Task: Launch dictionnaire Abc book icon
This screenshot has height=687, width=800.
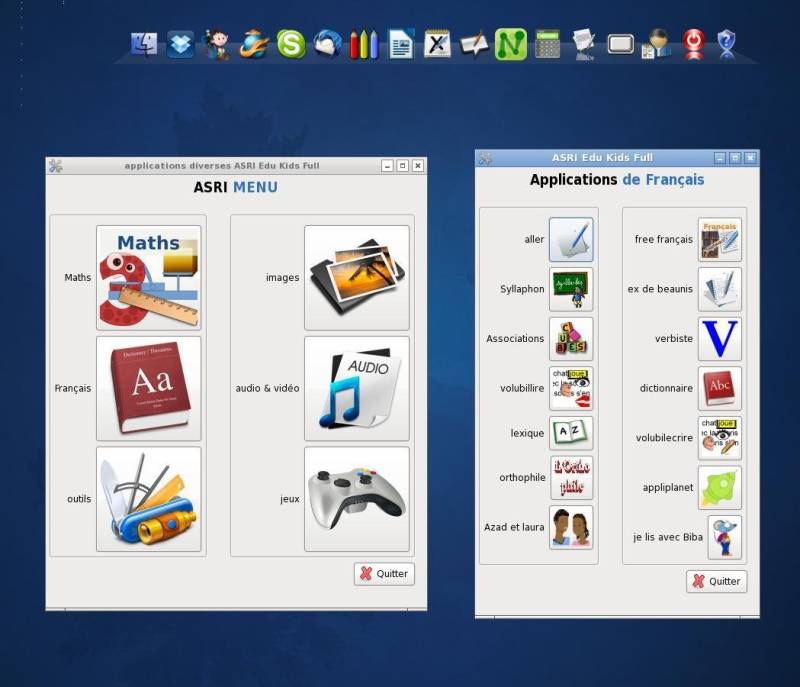Action: [x=719, y=388]
